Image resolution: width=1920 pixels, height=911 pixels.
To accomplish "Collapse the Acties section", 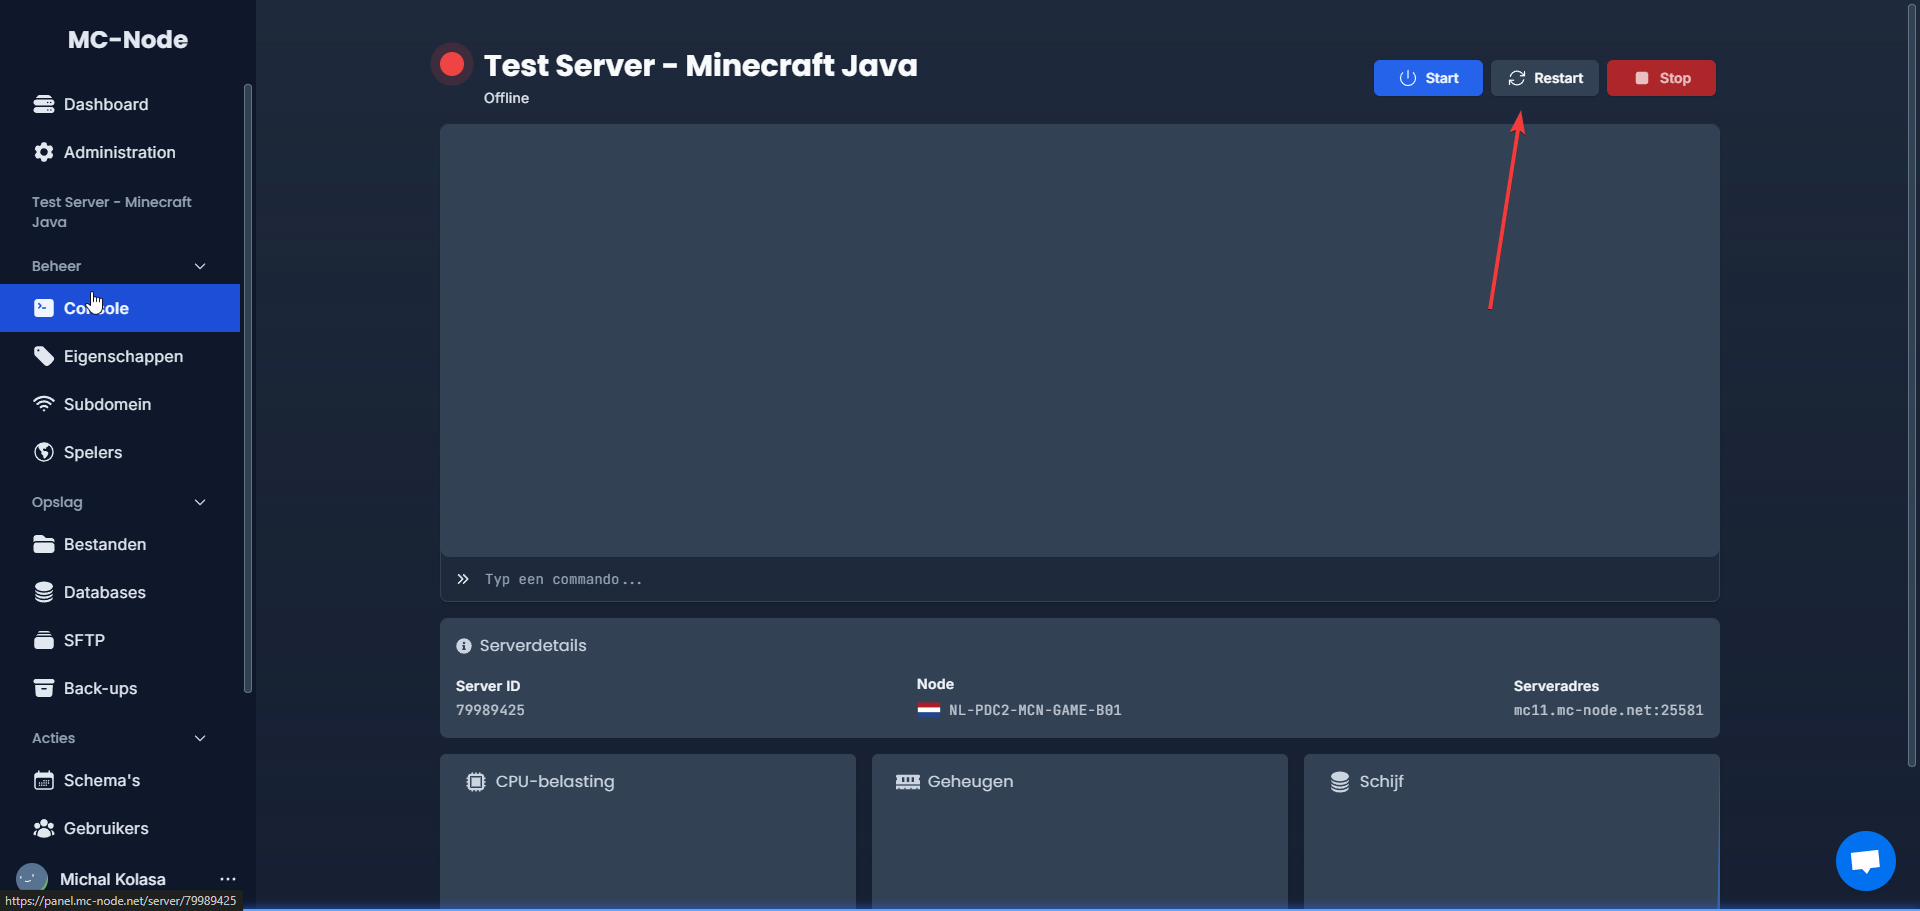I will click(x=200, y=738).
